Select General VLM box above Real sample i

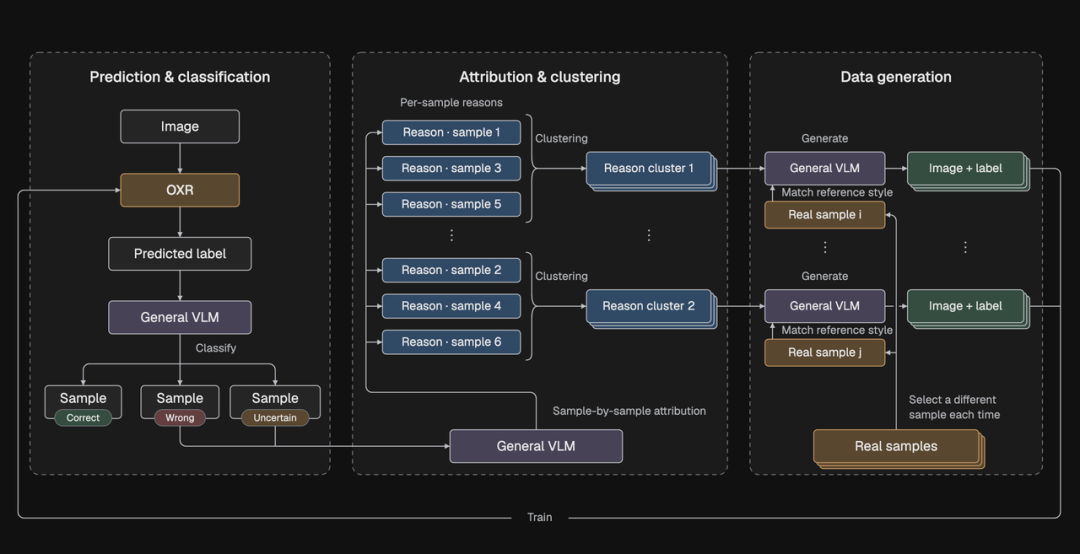(x=824, y=168)
